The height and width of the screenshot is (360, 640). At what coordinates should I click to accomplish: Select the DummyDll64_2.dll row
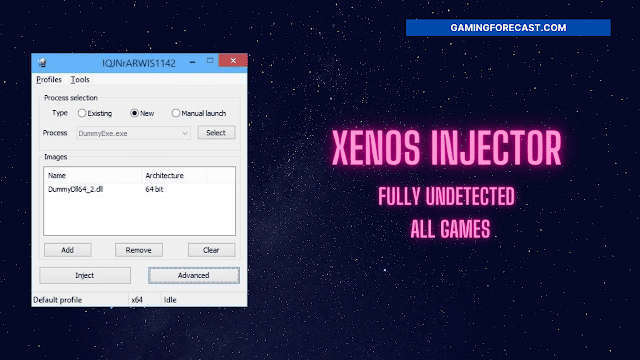click(x=139, y=189)
